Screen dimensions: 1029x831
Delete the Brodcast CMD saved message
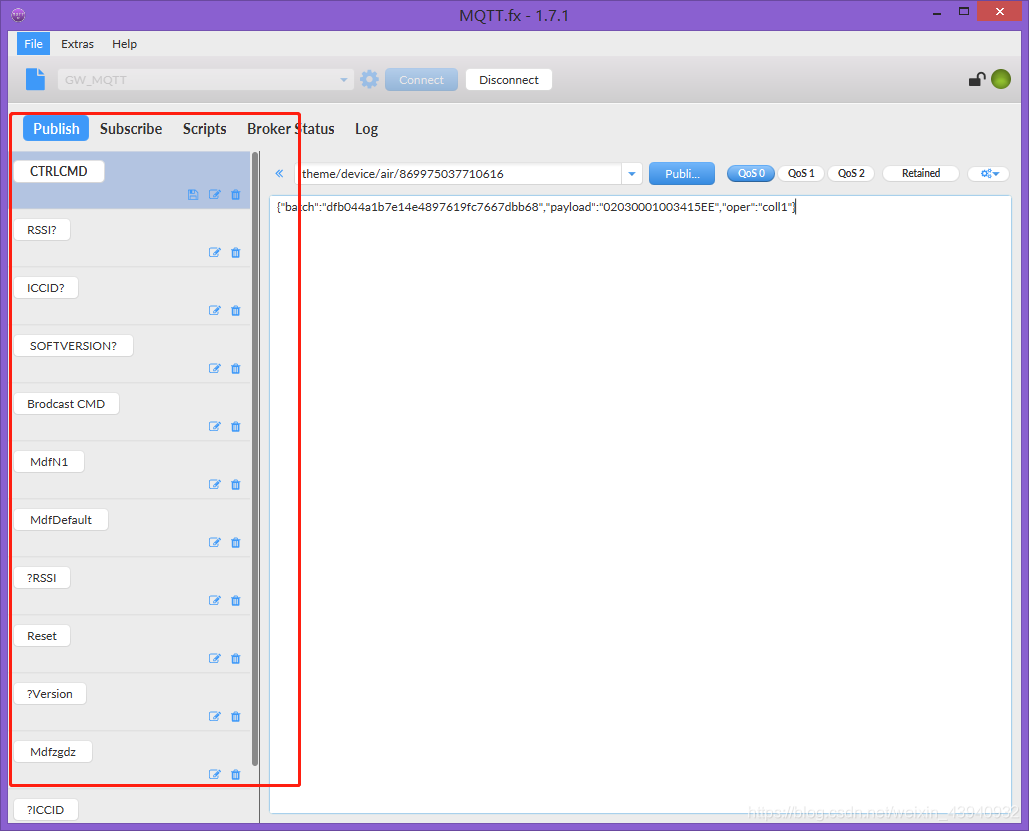point(236,427)
